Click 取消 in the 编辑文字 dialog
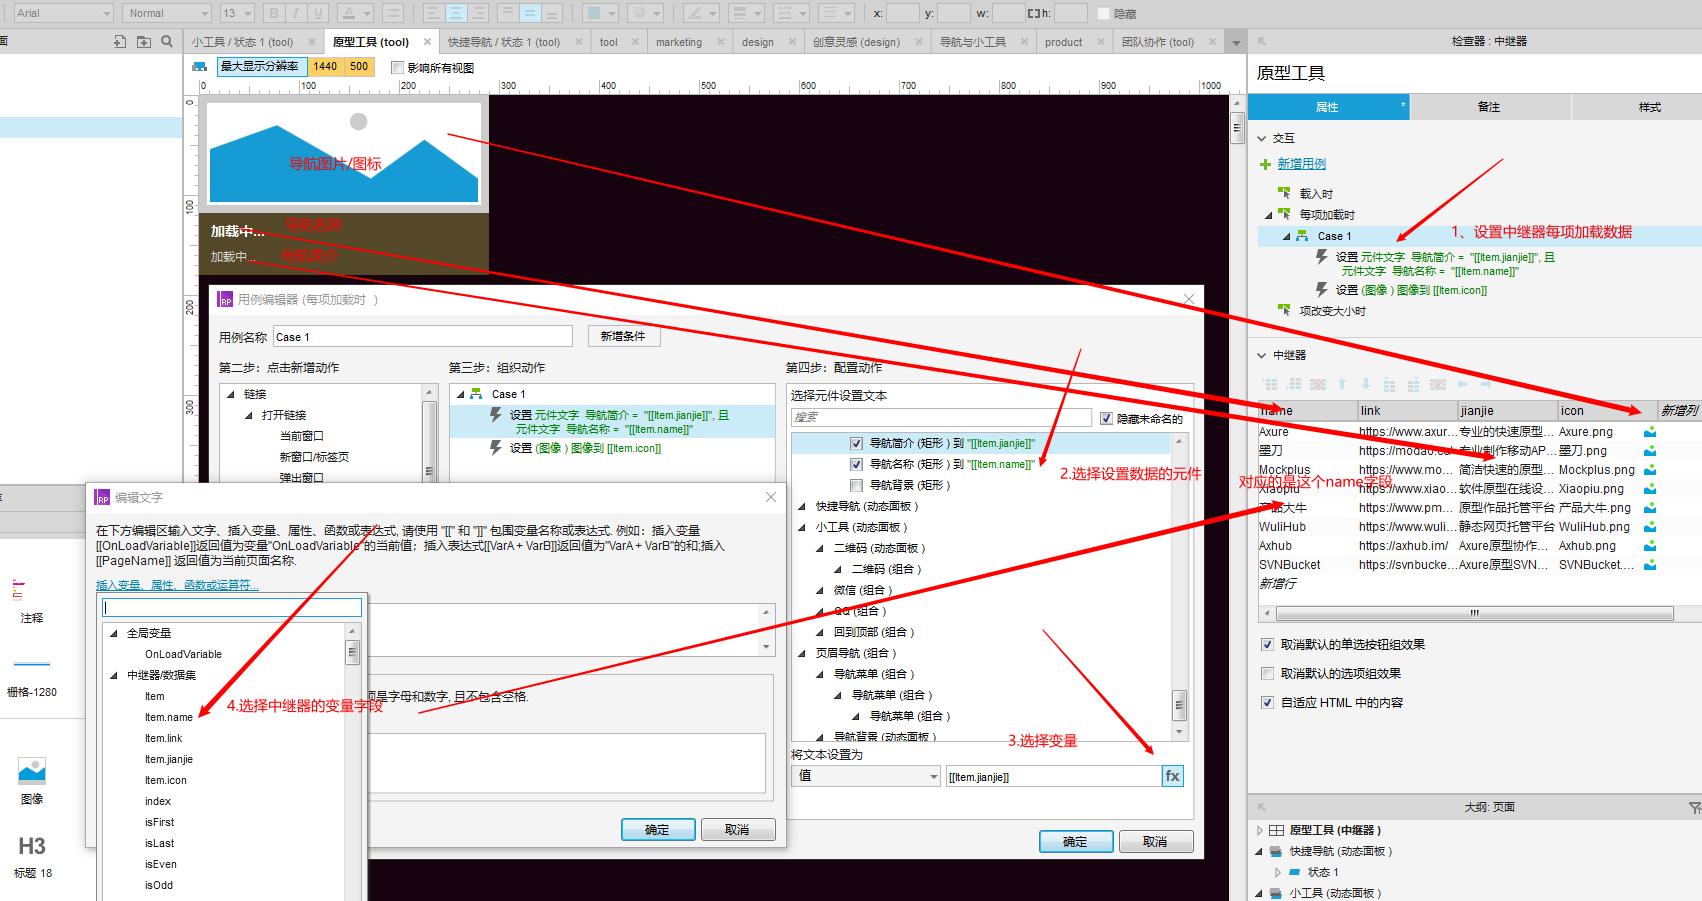The height and width of the screenshot is (901, 1702). pyautogui.click(x=737, y=829)
